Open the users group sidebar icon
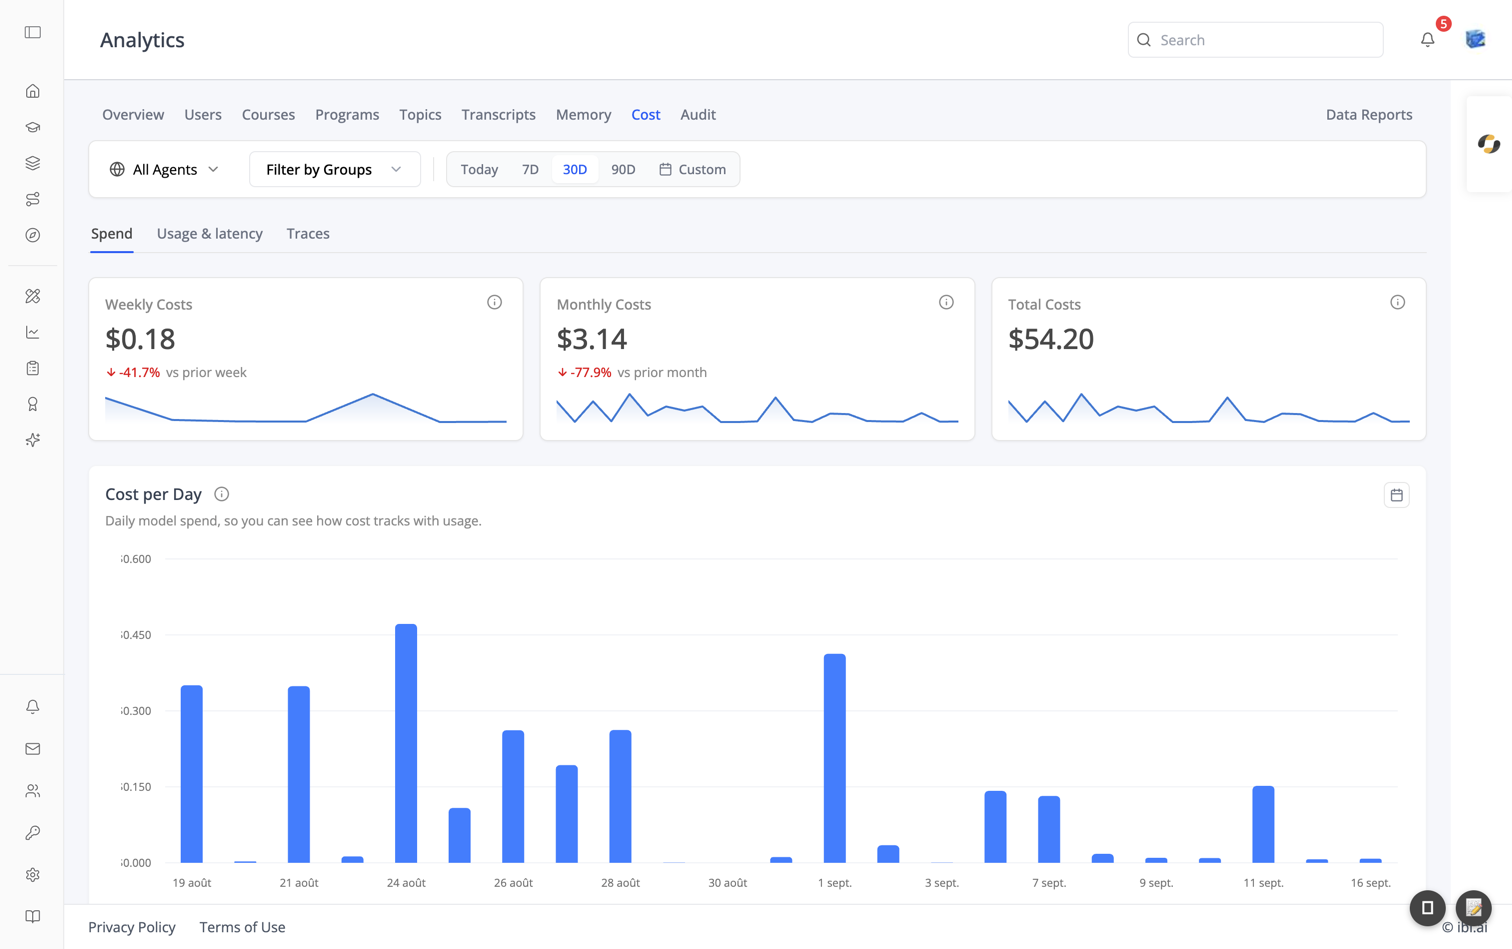Image resolution: width=1512 pixels, height=949 pixels. click(x=33, y=791)
